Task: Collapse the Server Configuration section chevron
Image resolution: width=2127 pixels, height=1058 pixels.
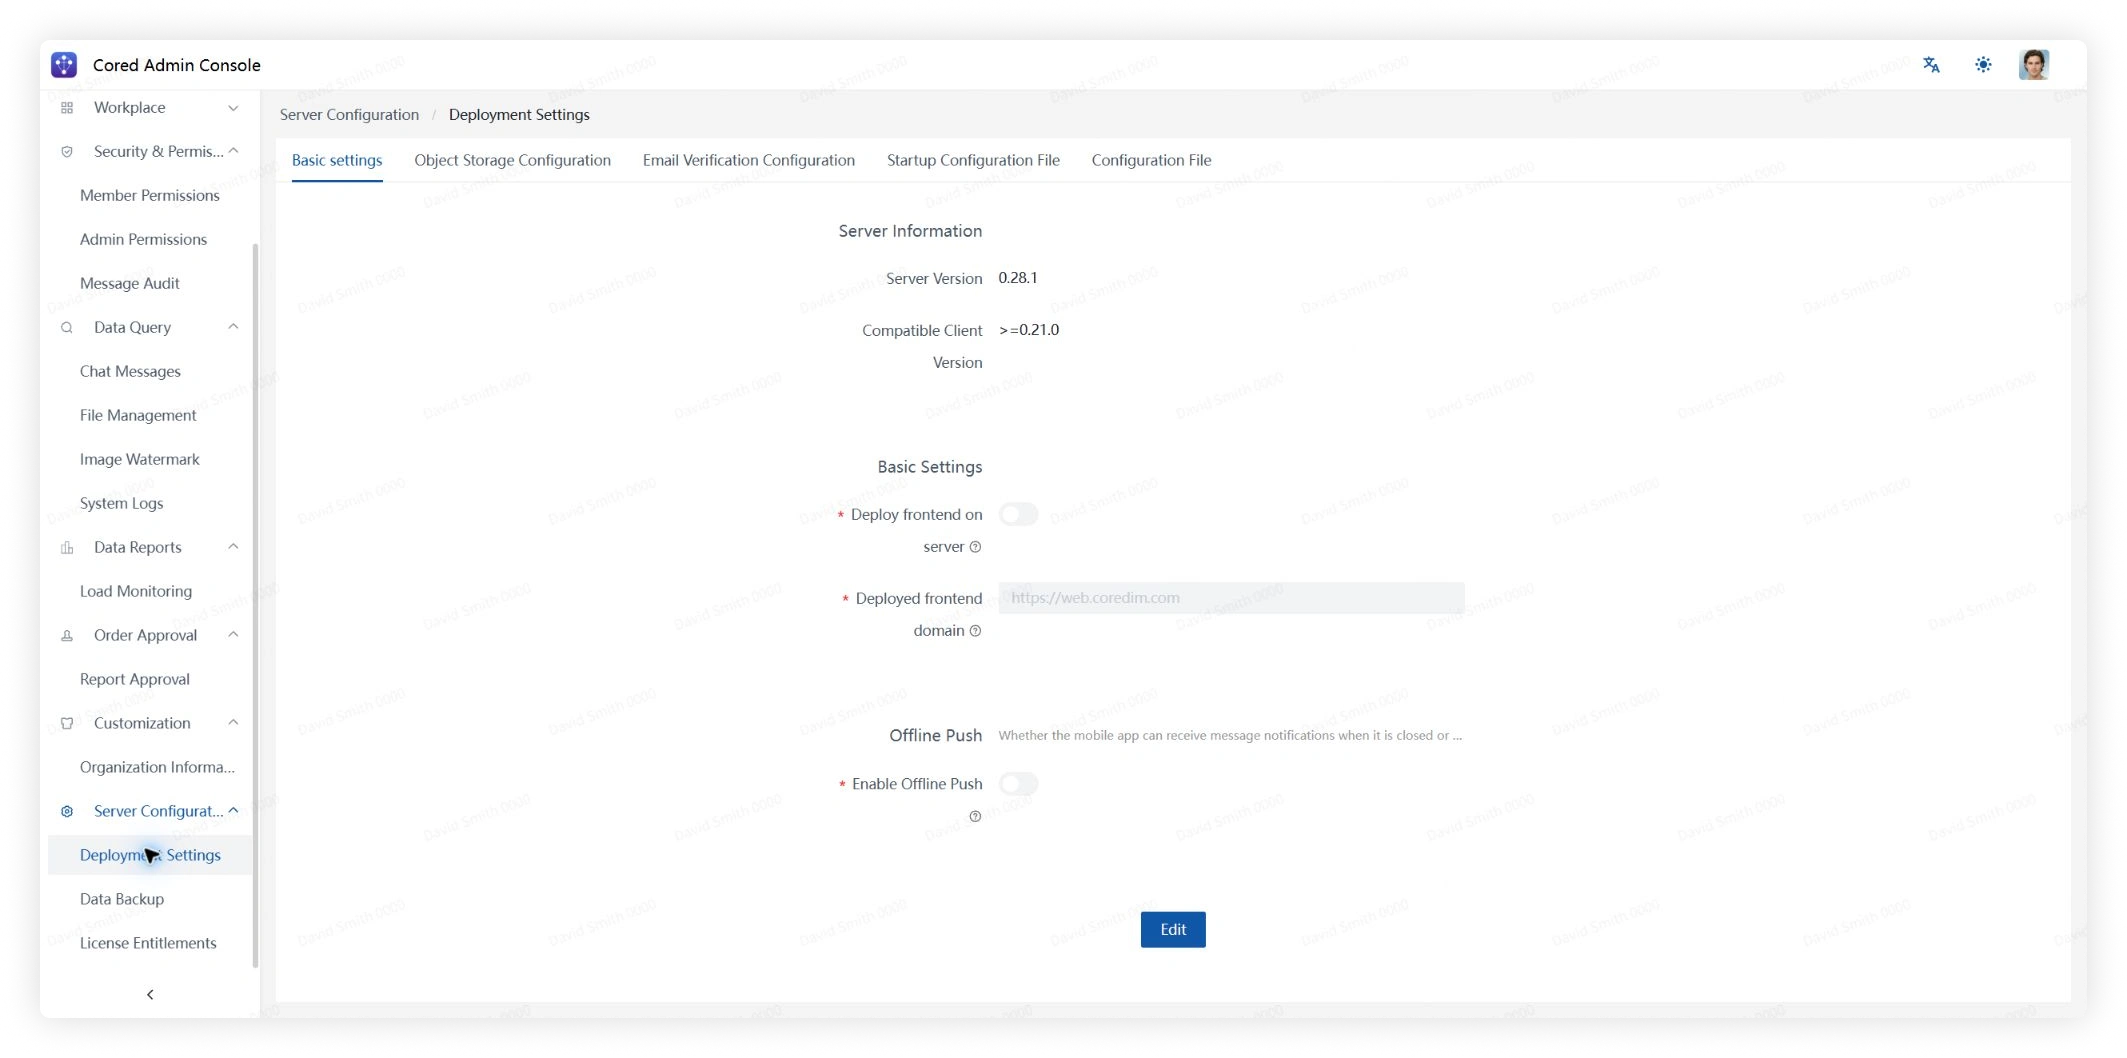Action: (x=233, y=811)
